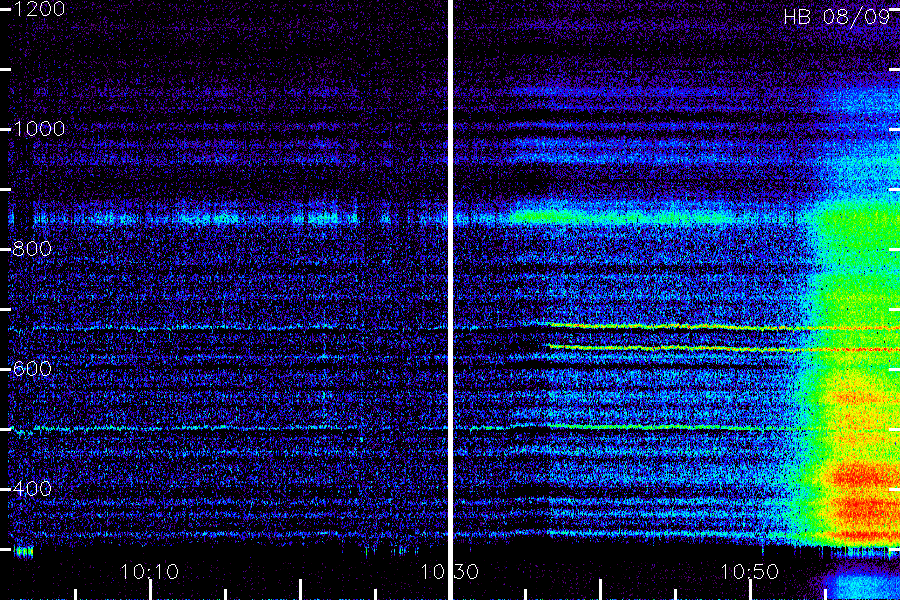
Task: Click the 1200 frequency axis label
Action: click(x=39, y=9)
